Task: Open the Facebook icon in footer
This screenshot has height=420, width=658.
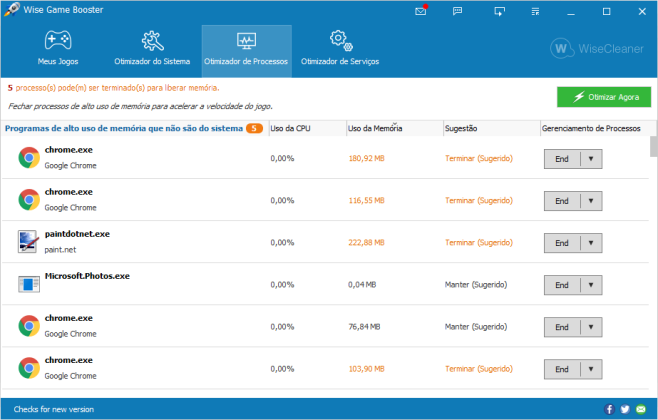Action: pyautogui.click(x=609, y=409)
